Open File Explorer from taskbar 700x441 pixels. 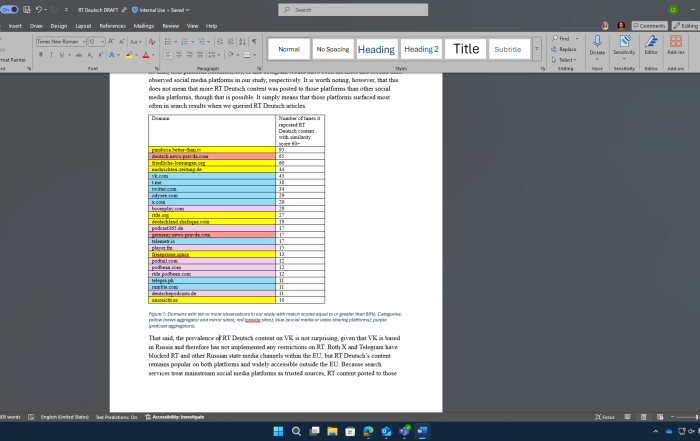click(332, 431)
